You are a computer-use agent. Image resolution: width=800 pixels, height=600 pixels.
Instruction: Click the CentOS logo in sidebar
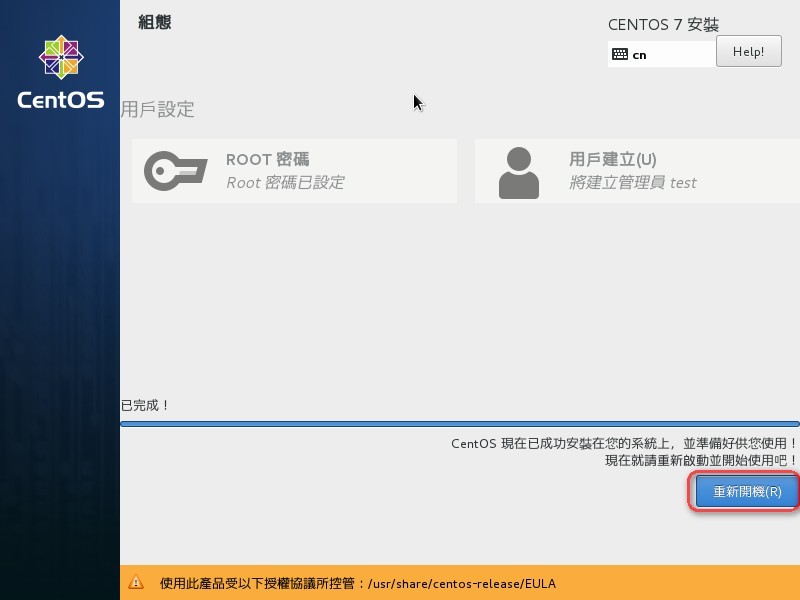tap(61, 72)
